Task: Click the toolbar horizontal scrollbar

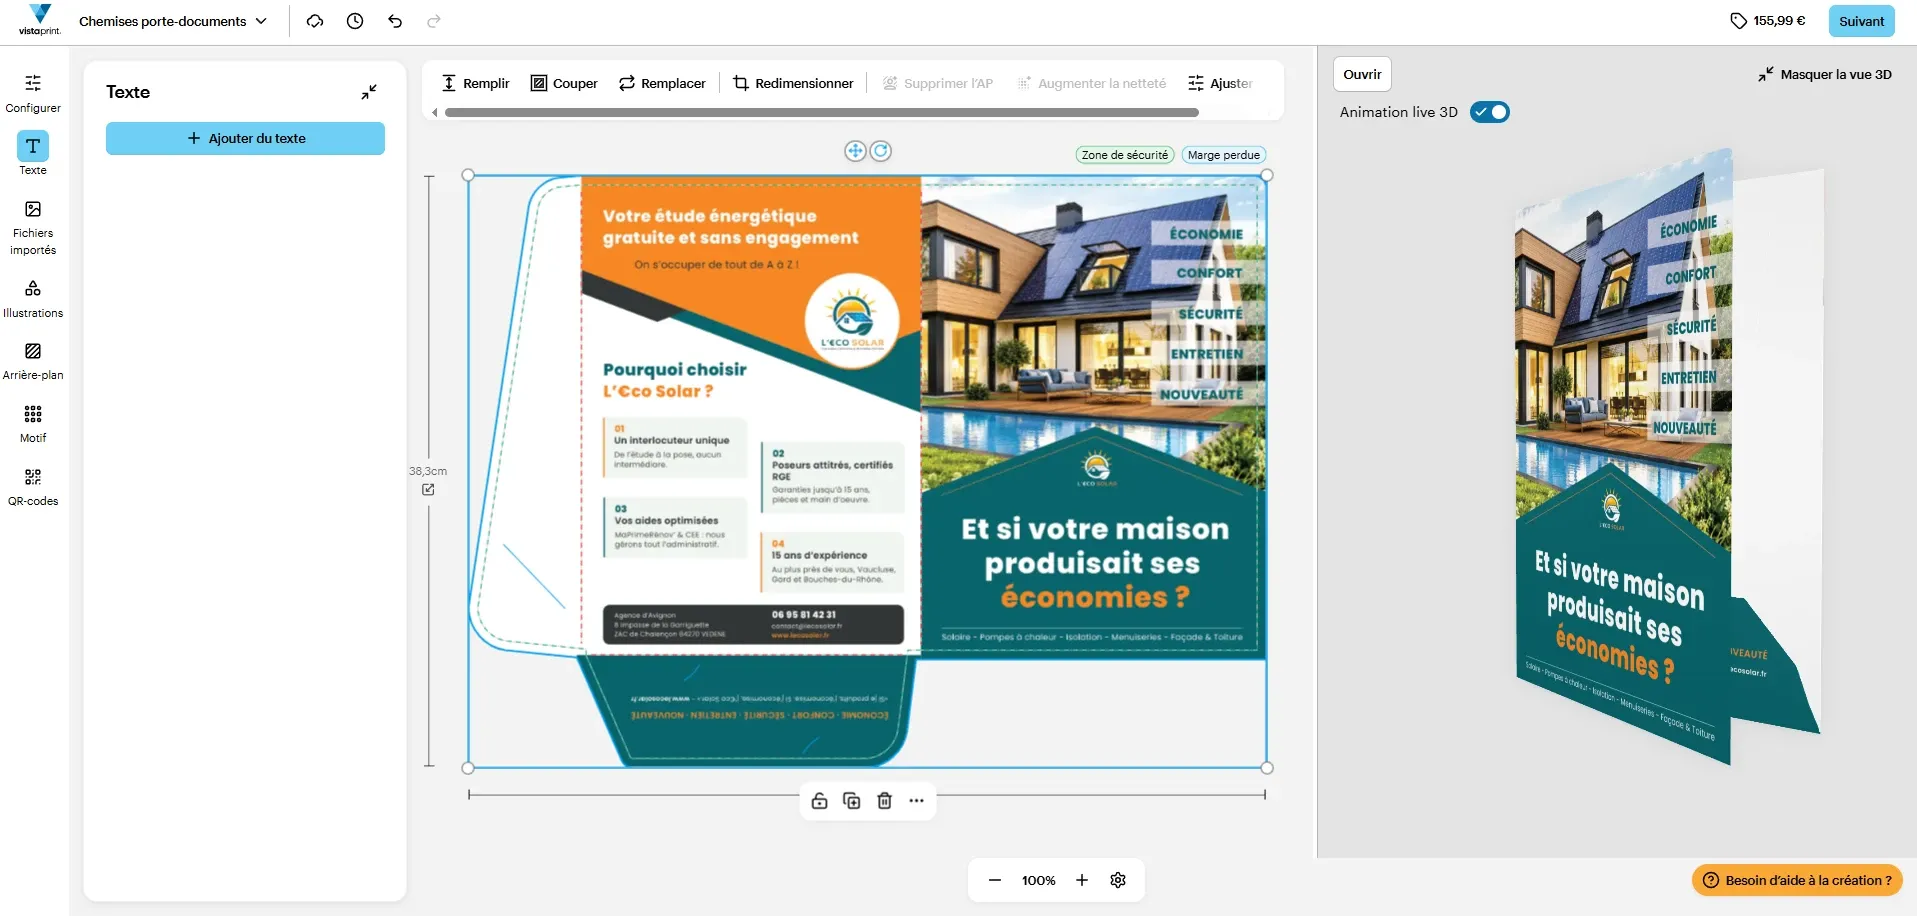Action: pos(821,113)
